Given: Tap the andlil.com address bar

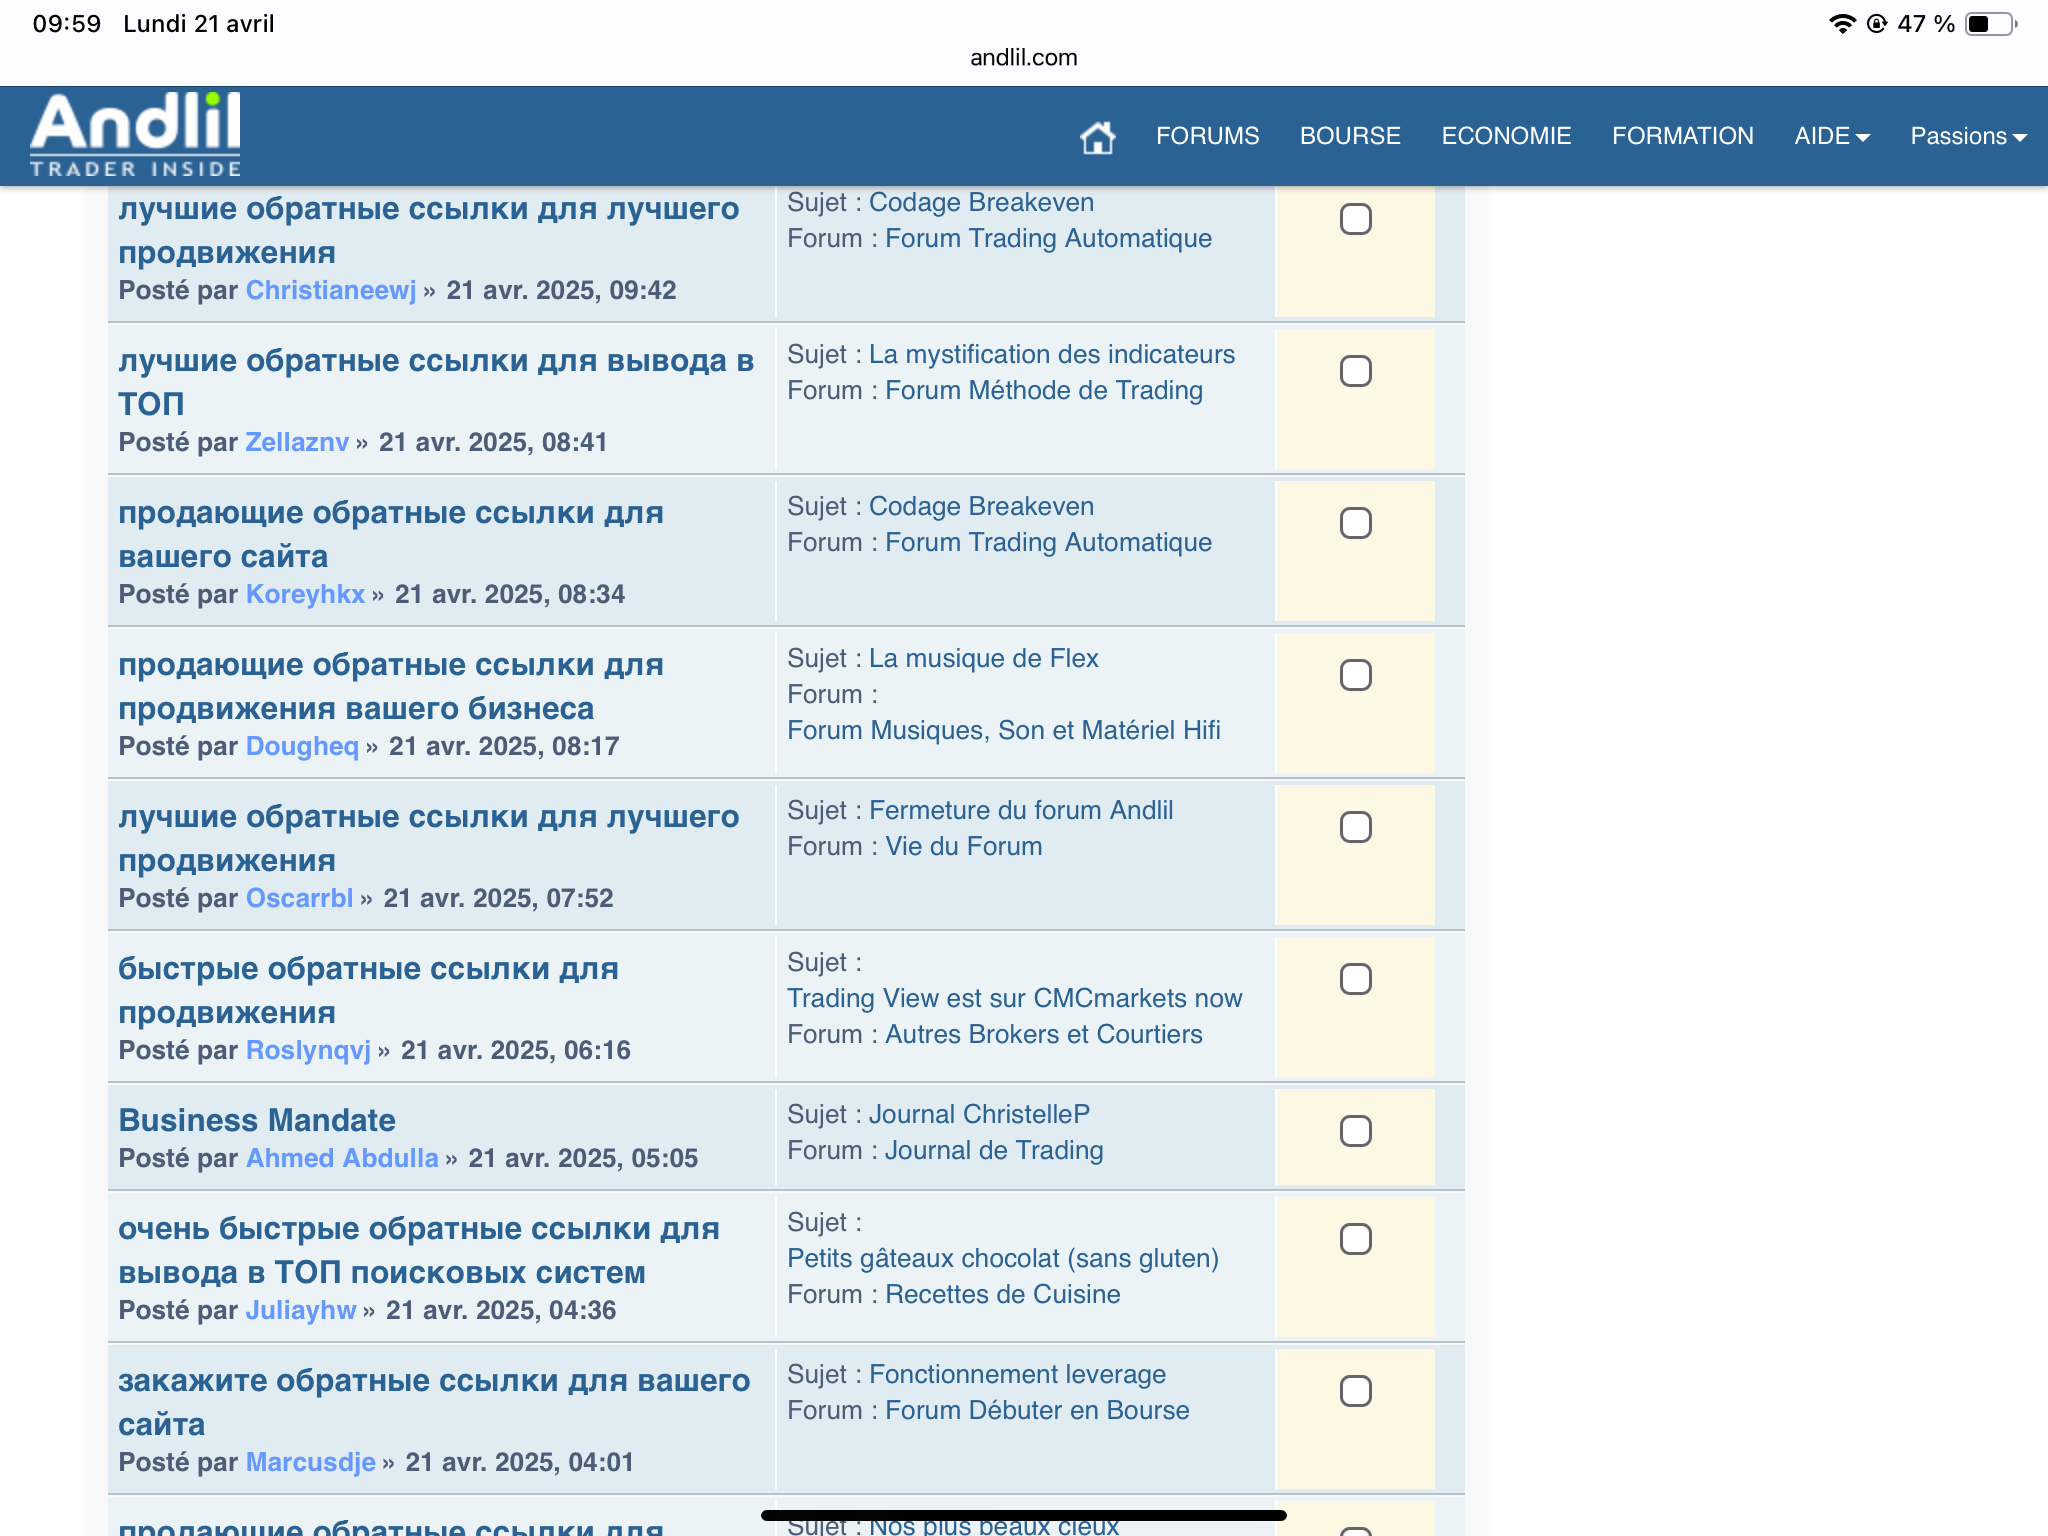Looking at the screenshot, I should tap(1023, 57).
